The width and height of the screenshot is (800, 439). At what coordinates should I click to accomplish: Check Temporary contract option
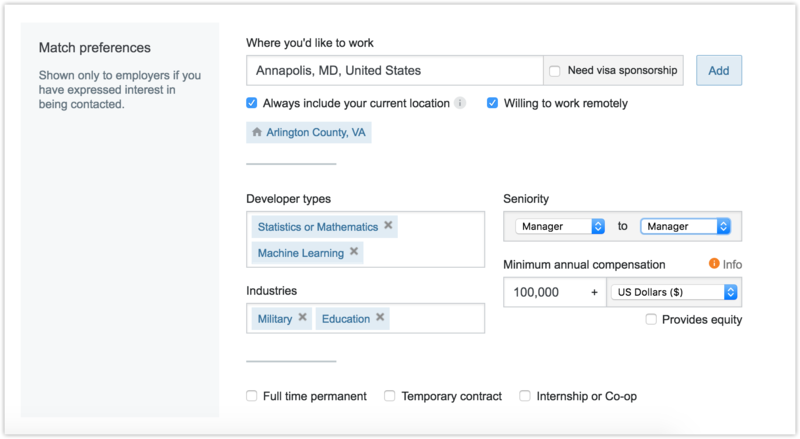tap(390, 396)
